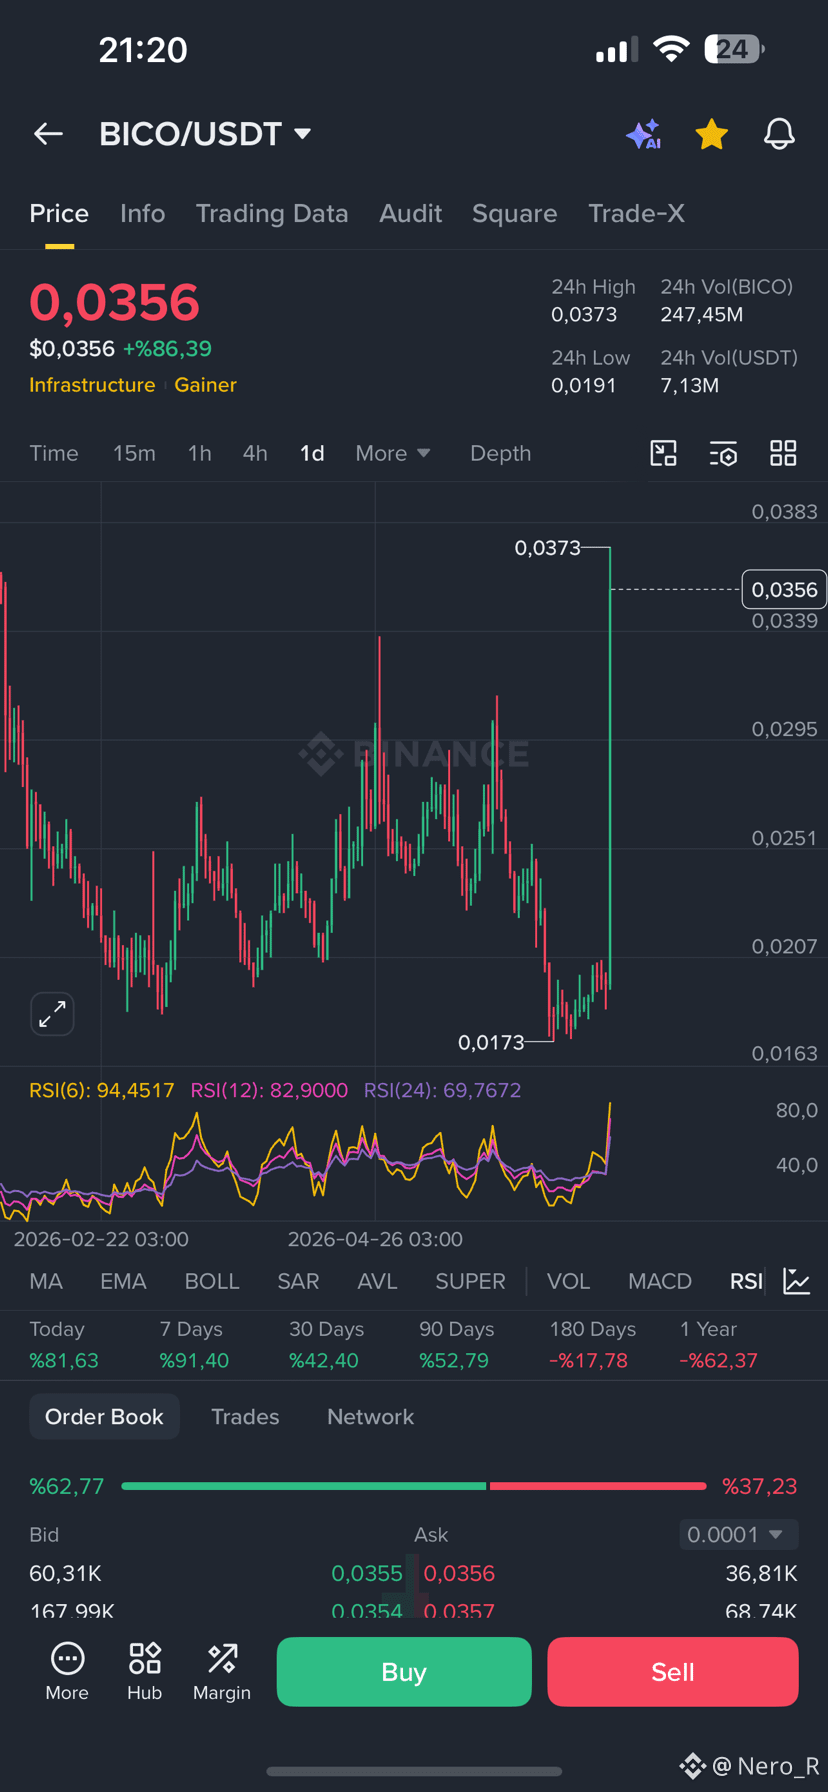Enable the SUPER indicator

(x=470, y=1281)
